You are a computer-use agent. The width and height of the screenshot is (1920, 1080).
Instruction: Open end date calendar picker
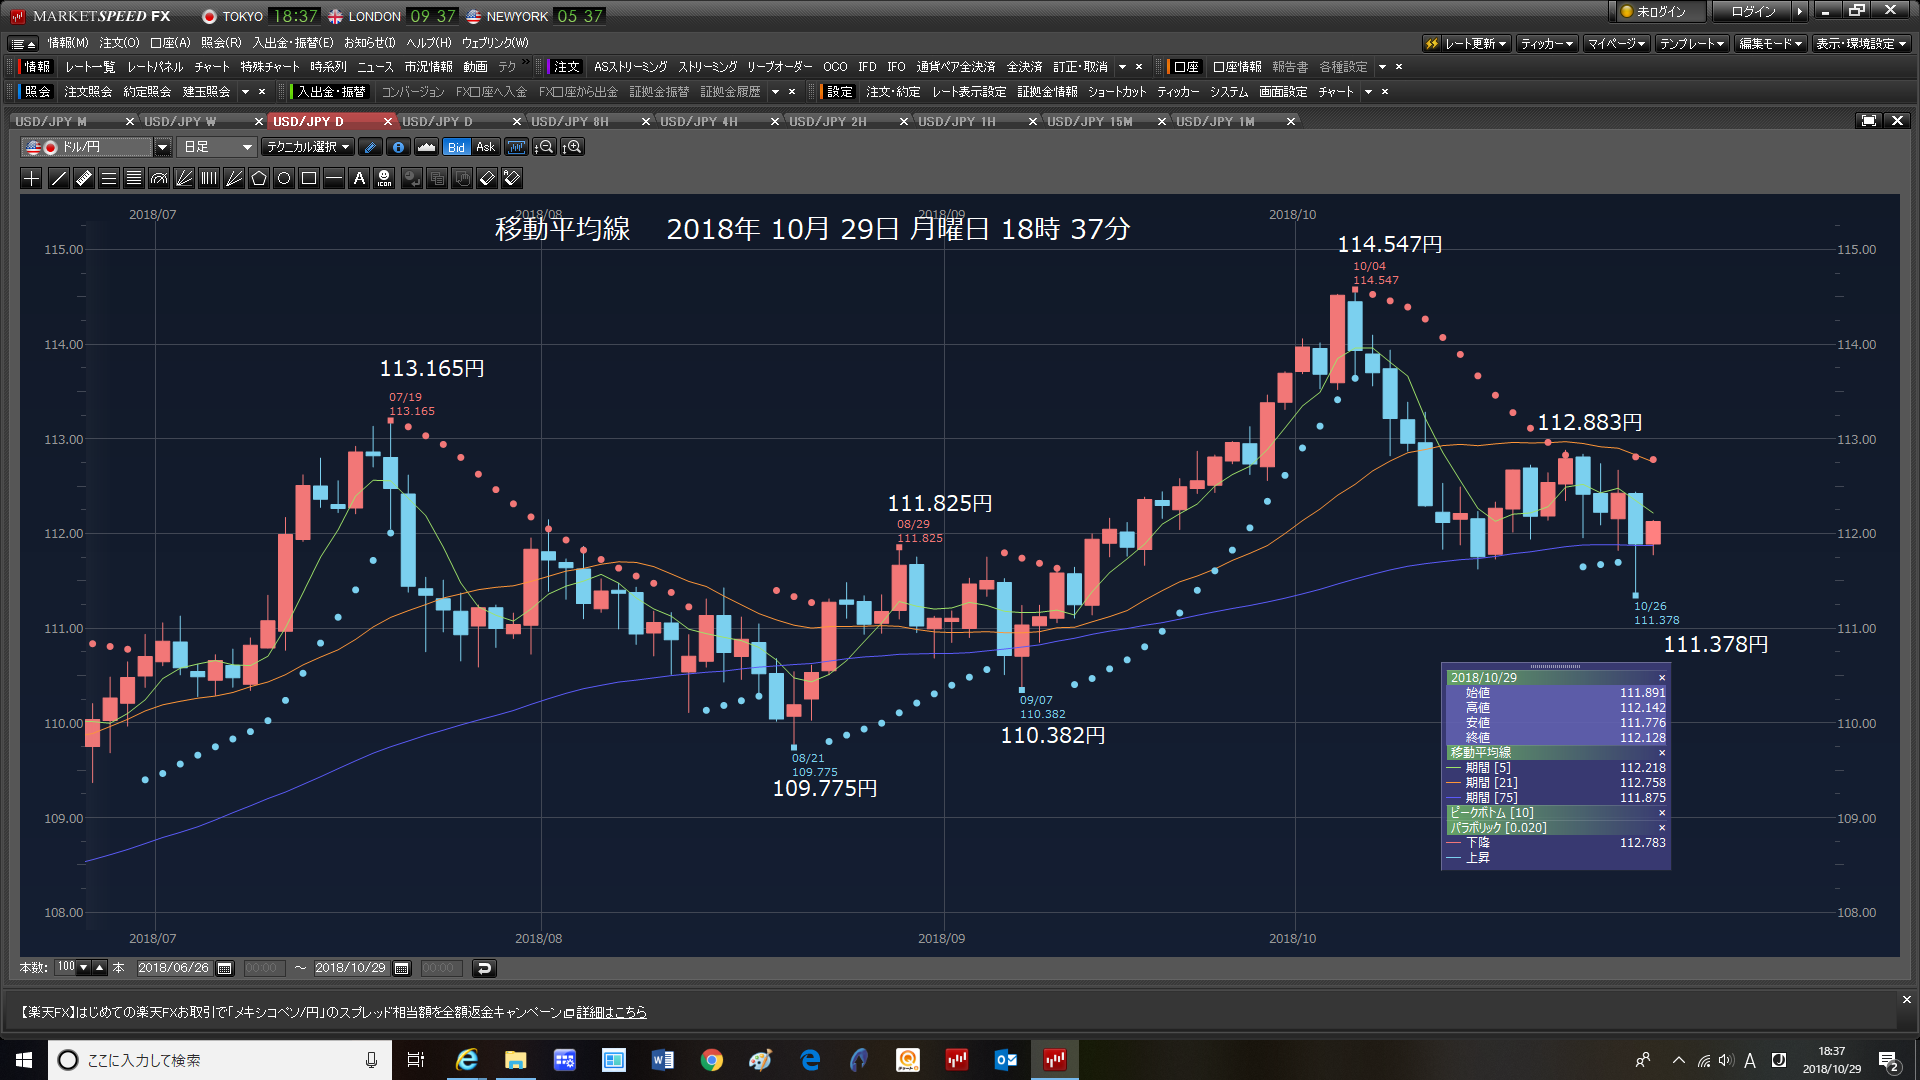click(x=402, y=968)
